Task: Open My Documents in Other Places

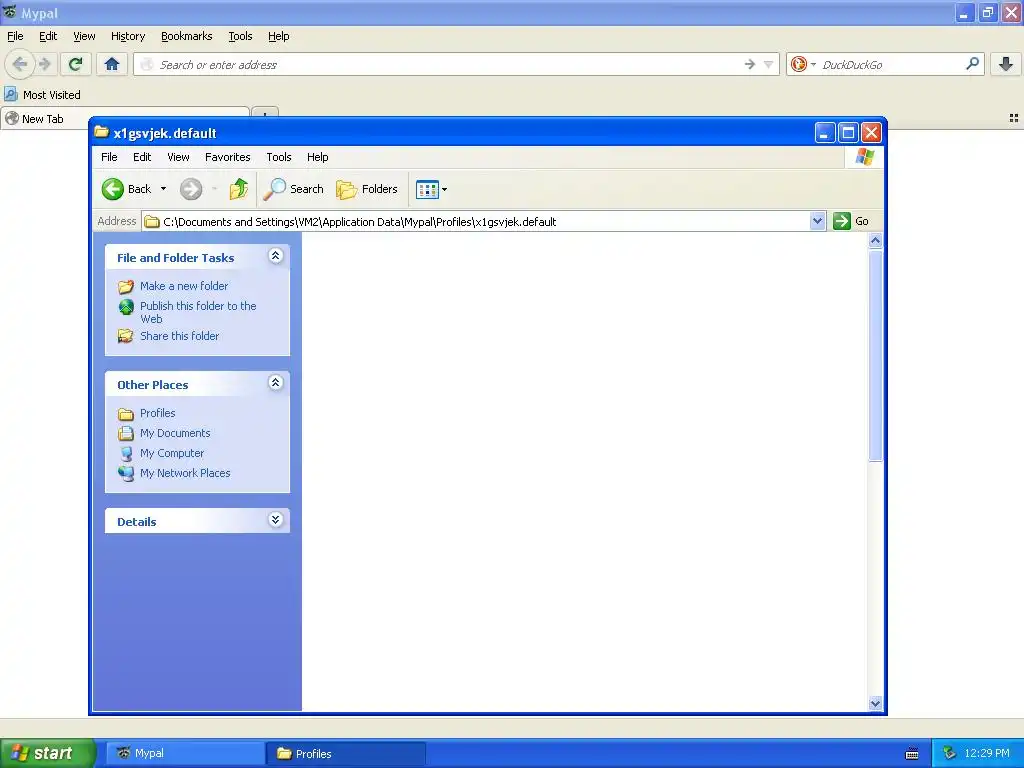Action: (175, 433)
